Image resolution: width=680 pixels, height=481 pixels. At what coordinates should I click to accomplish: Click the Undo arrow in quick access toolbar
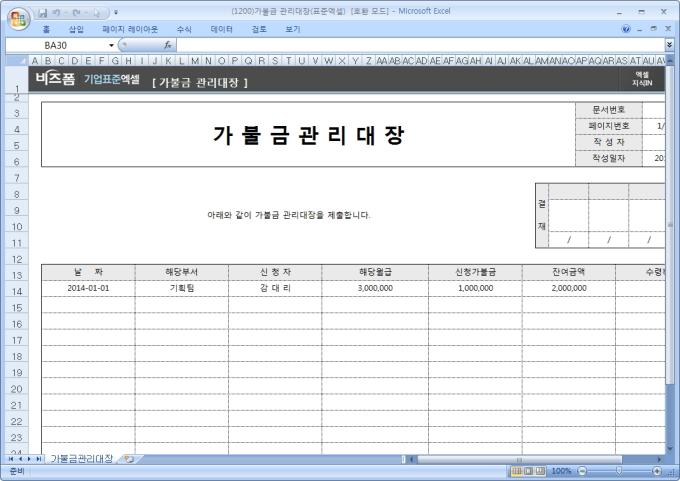point(56,13)
